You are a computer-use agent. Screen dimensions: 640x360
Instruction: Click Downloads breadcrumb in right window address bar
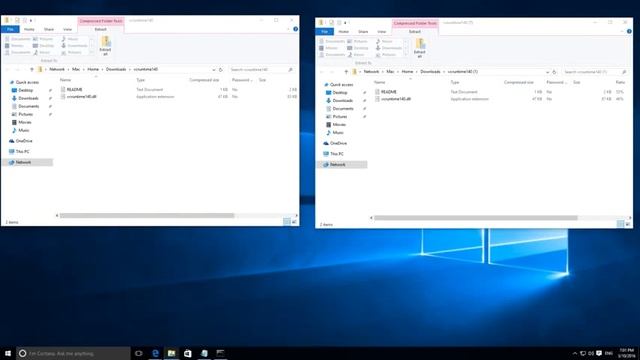coord(430,72)
